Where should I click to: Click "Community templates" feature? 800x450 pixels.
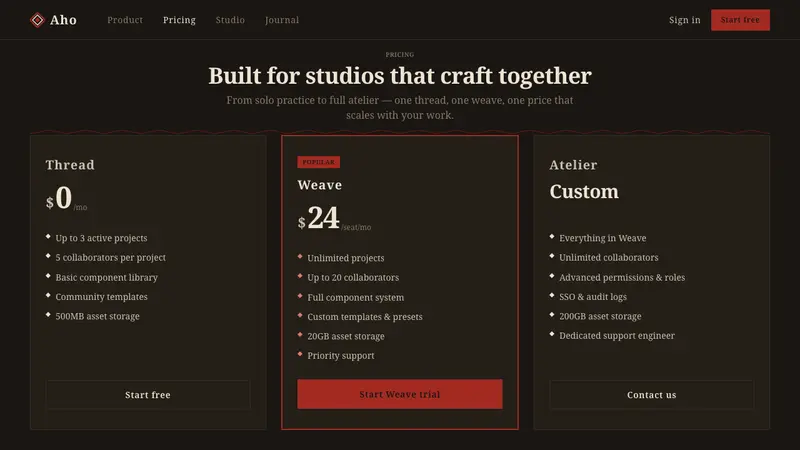click(x=101, y=296)
